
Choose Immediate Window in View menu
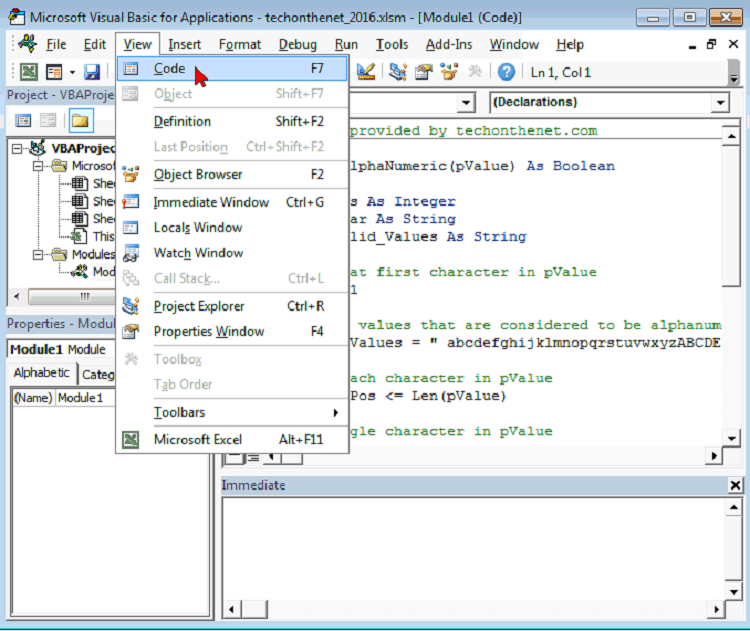tap(232, 202)
